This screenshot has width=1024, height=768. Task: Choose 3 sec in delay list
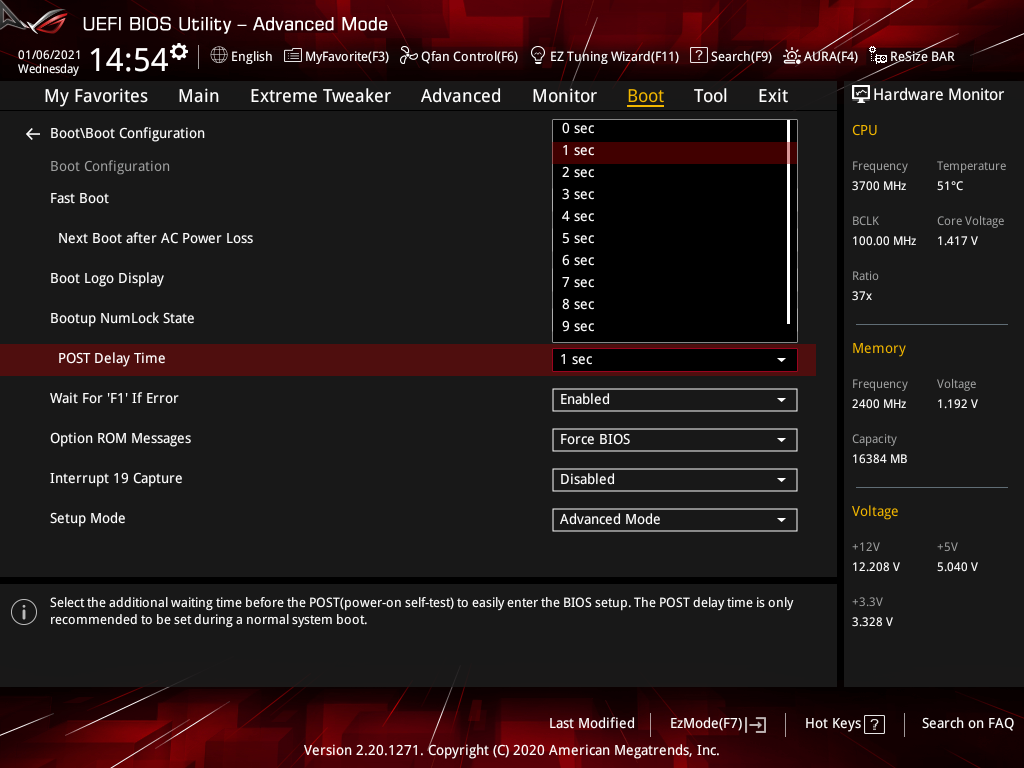(671, 195)
